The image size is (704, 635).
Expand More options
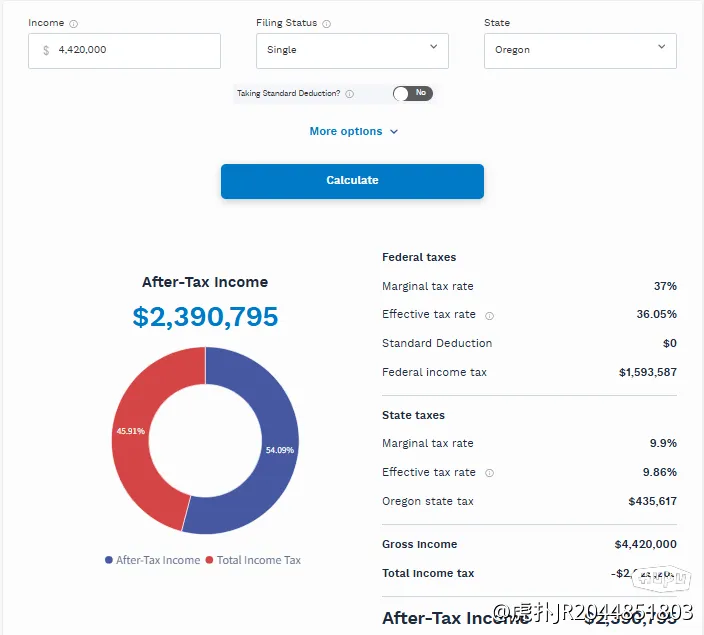tap(353, 132)
